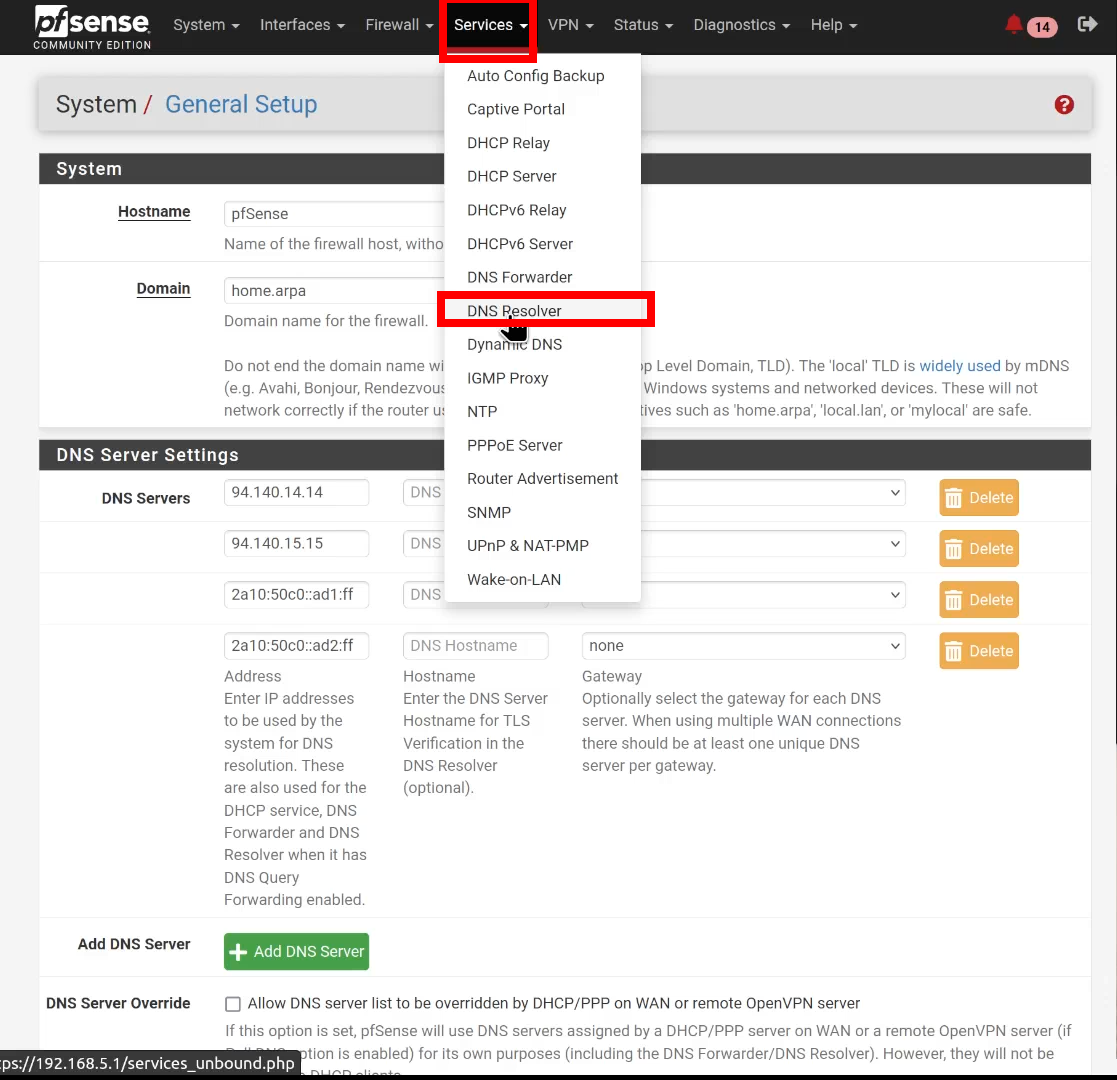Viewport: 1117px width, 1080px height.
Task: Click the Domain field home.arpa
Action: click(x=334, y=291)
